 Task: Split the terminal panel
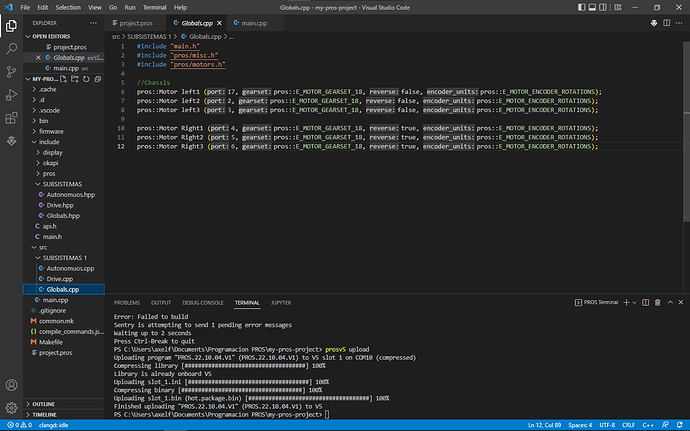click(x=646, y=302)
